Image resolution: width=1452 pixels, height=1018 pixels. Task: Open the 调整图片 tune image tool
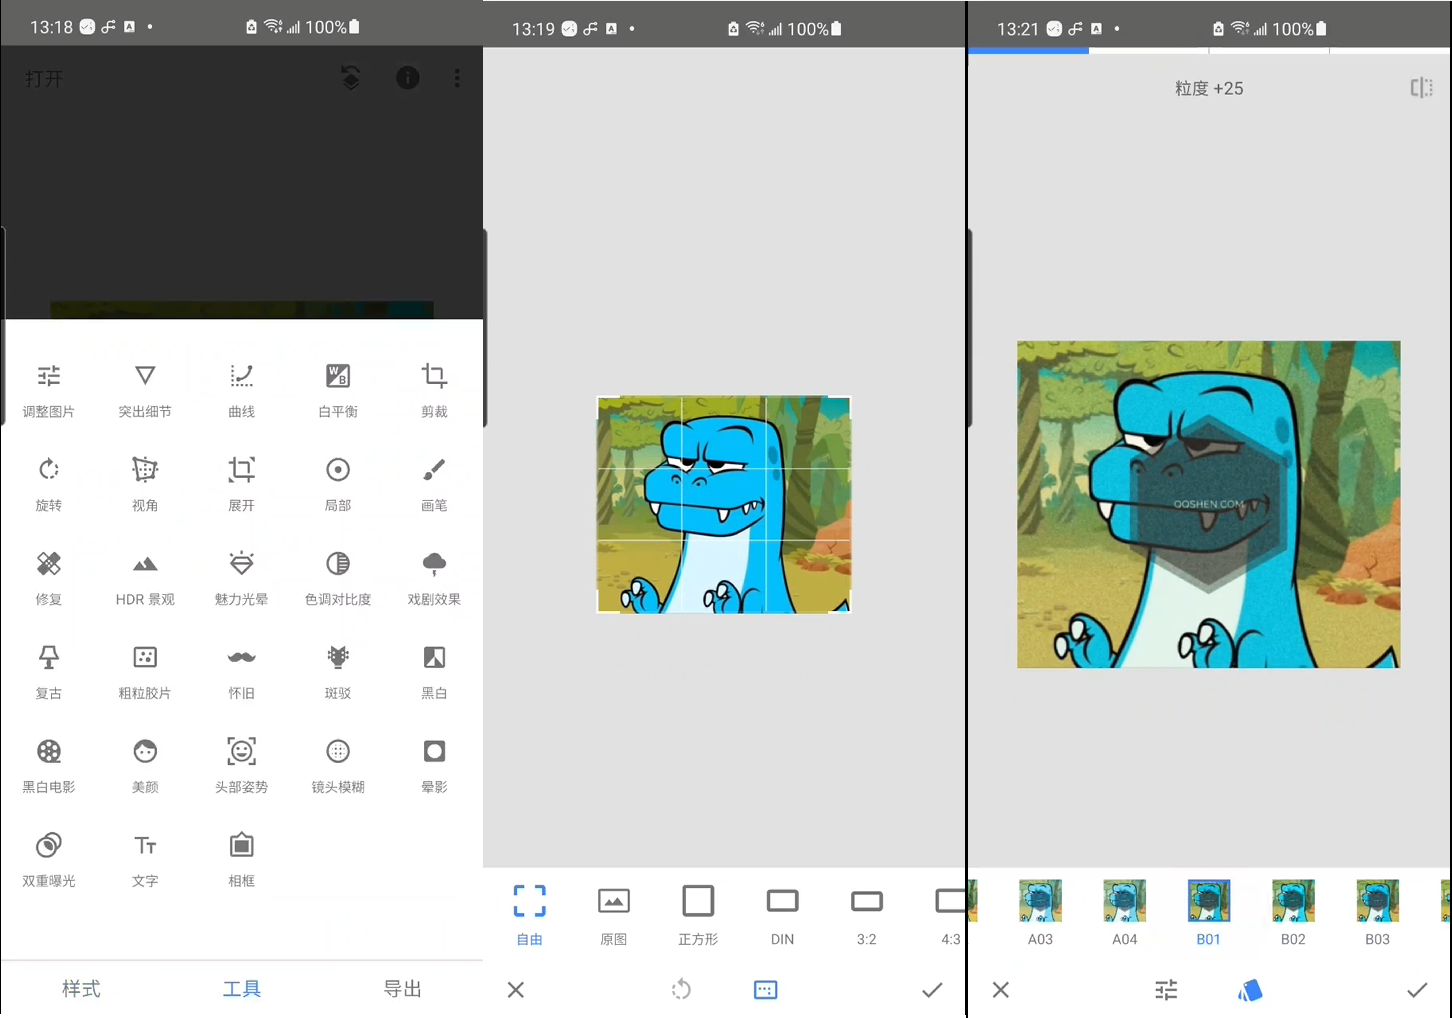pos(48,390)
